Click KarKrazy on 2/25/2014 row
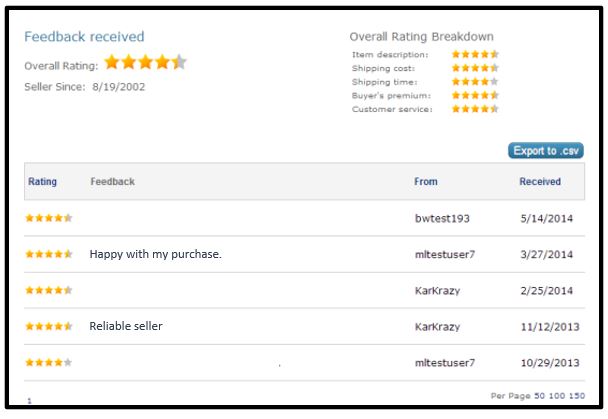 pos(437,290)
